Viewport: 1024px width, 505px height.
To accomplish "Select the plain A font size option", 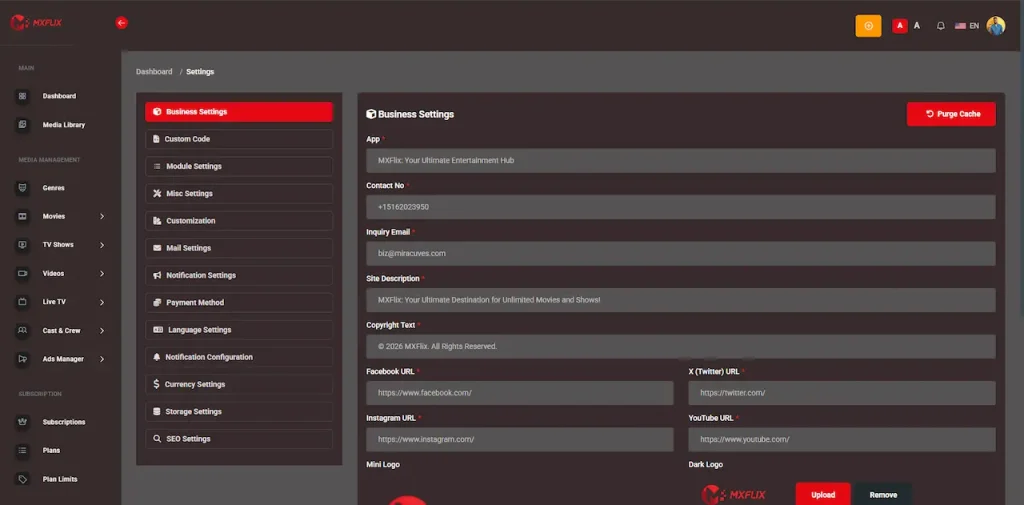I will pos(917,25).
